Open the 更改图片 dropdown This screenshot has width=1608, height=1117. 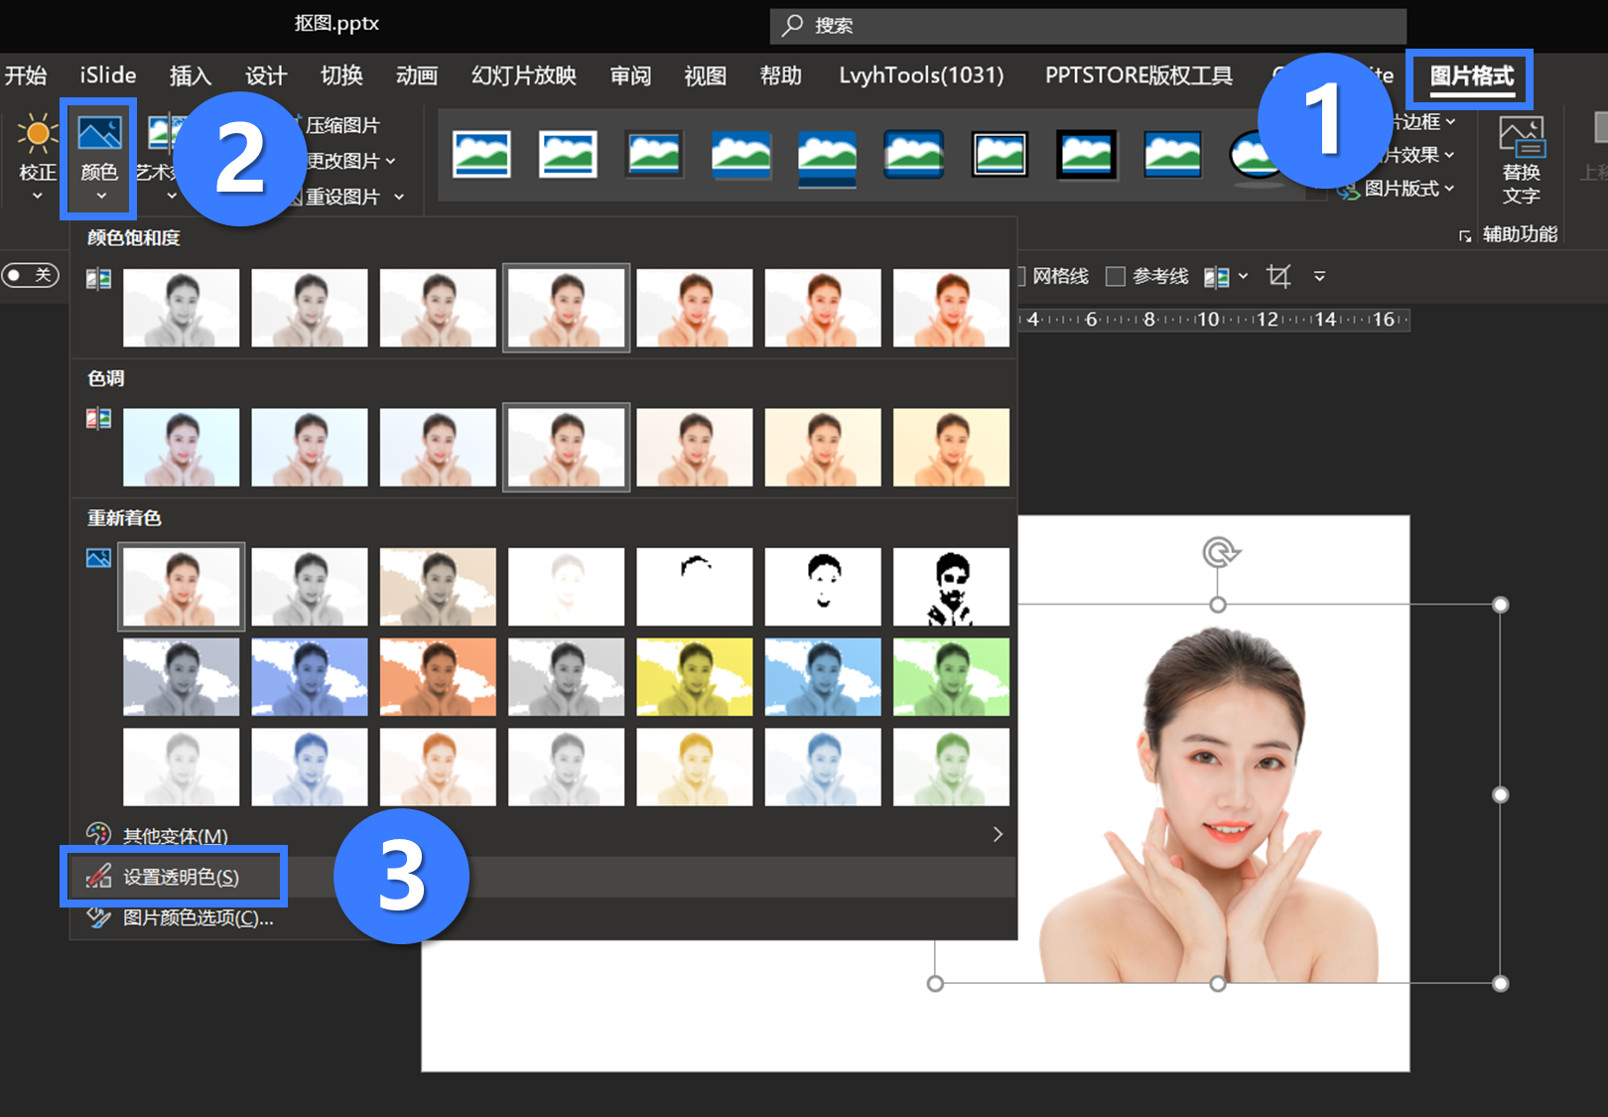pos(350,161)
